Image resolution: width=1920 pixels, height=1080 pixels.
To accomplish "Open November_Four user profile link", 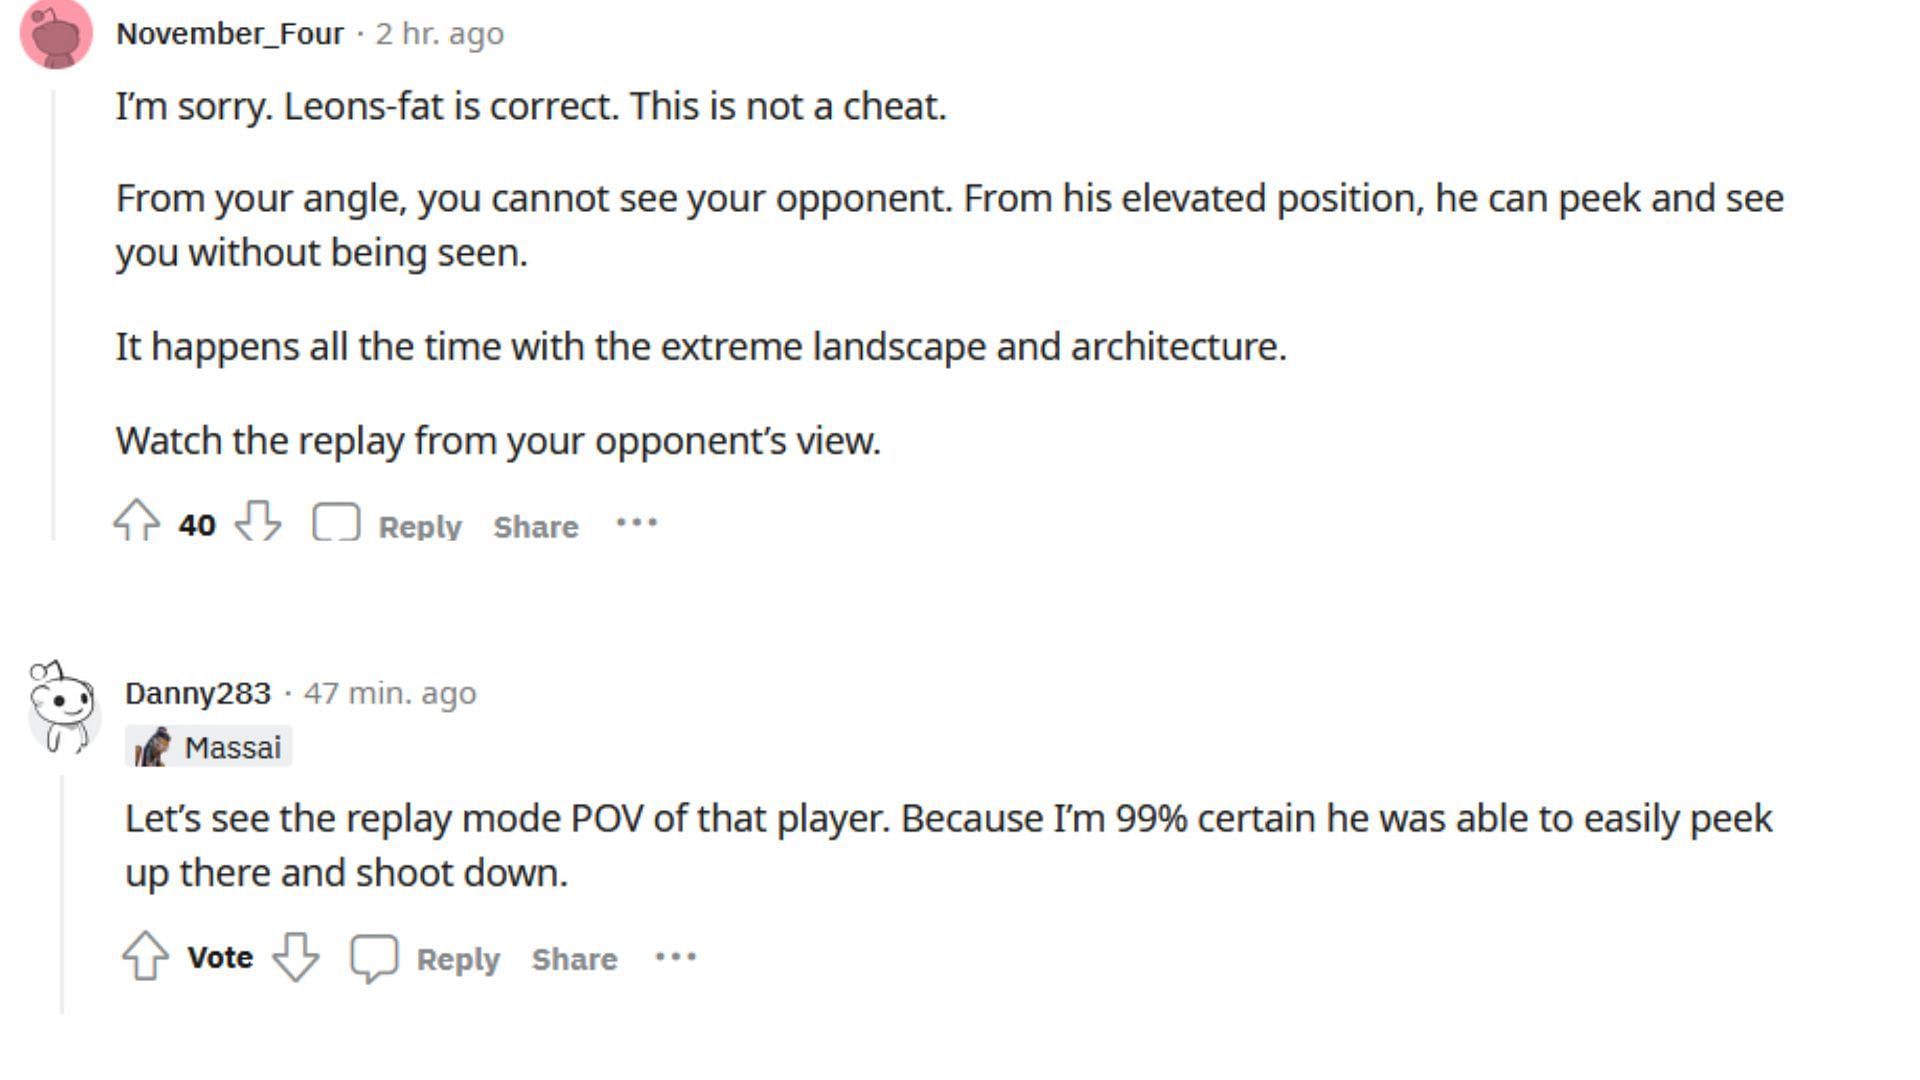I will (230, 33).
